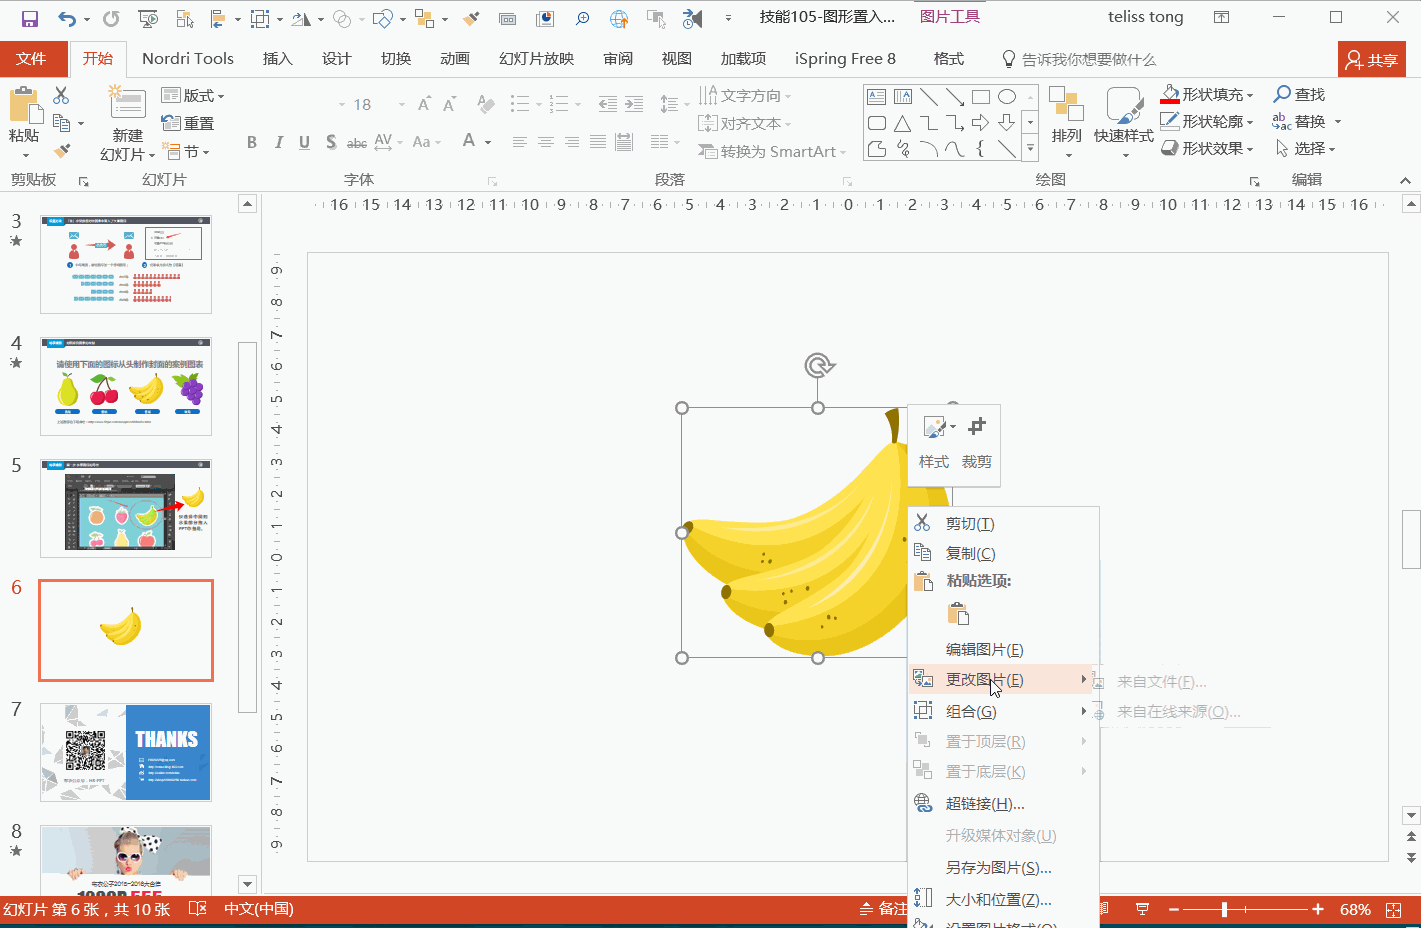Image resolution: width=1421 pixels, height=928 pixels.
Task: Apply the font color using the A button
Action: [469, 142]
